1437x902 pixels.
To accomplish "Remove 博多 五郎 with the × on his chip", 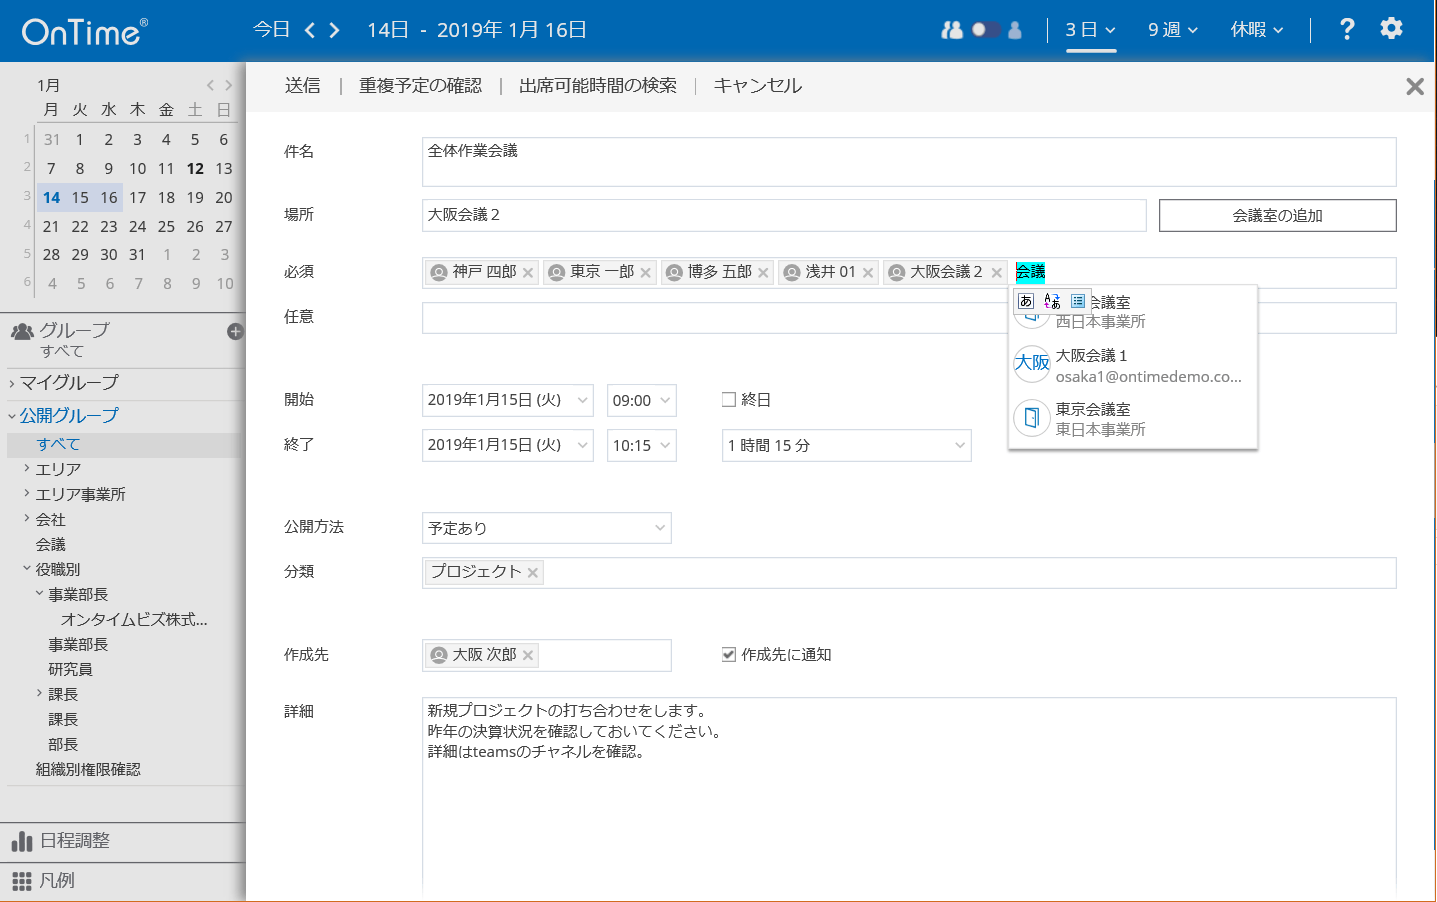I will [x=763, y=271].
